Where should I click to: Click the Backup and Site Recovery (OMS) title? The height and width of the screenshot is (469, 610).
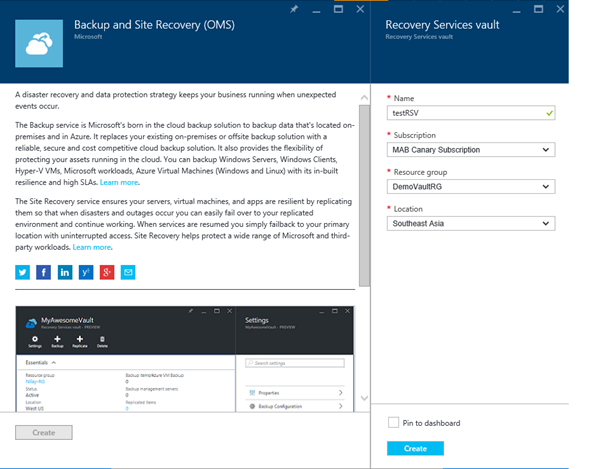coord(154,25)
